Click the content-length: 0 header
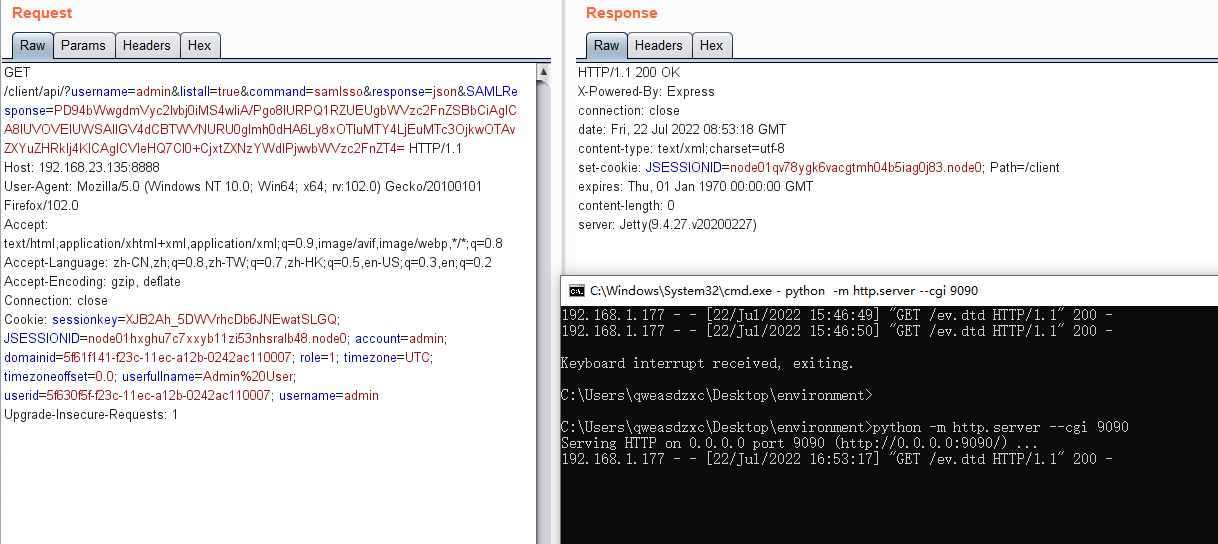Image resolution: width=1218 pixels, height=544 pixels. (626, 206)
